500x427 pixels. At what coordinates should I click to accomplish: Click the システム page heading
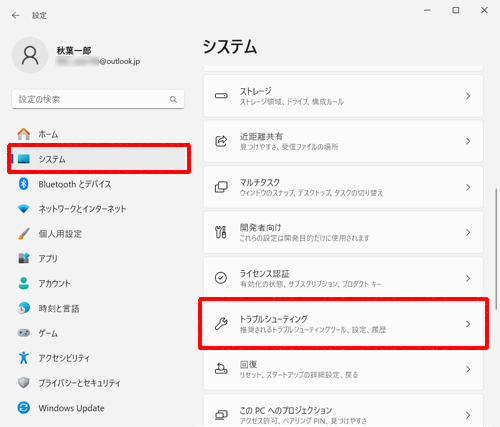click(x=230, y=46)
